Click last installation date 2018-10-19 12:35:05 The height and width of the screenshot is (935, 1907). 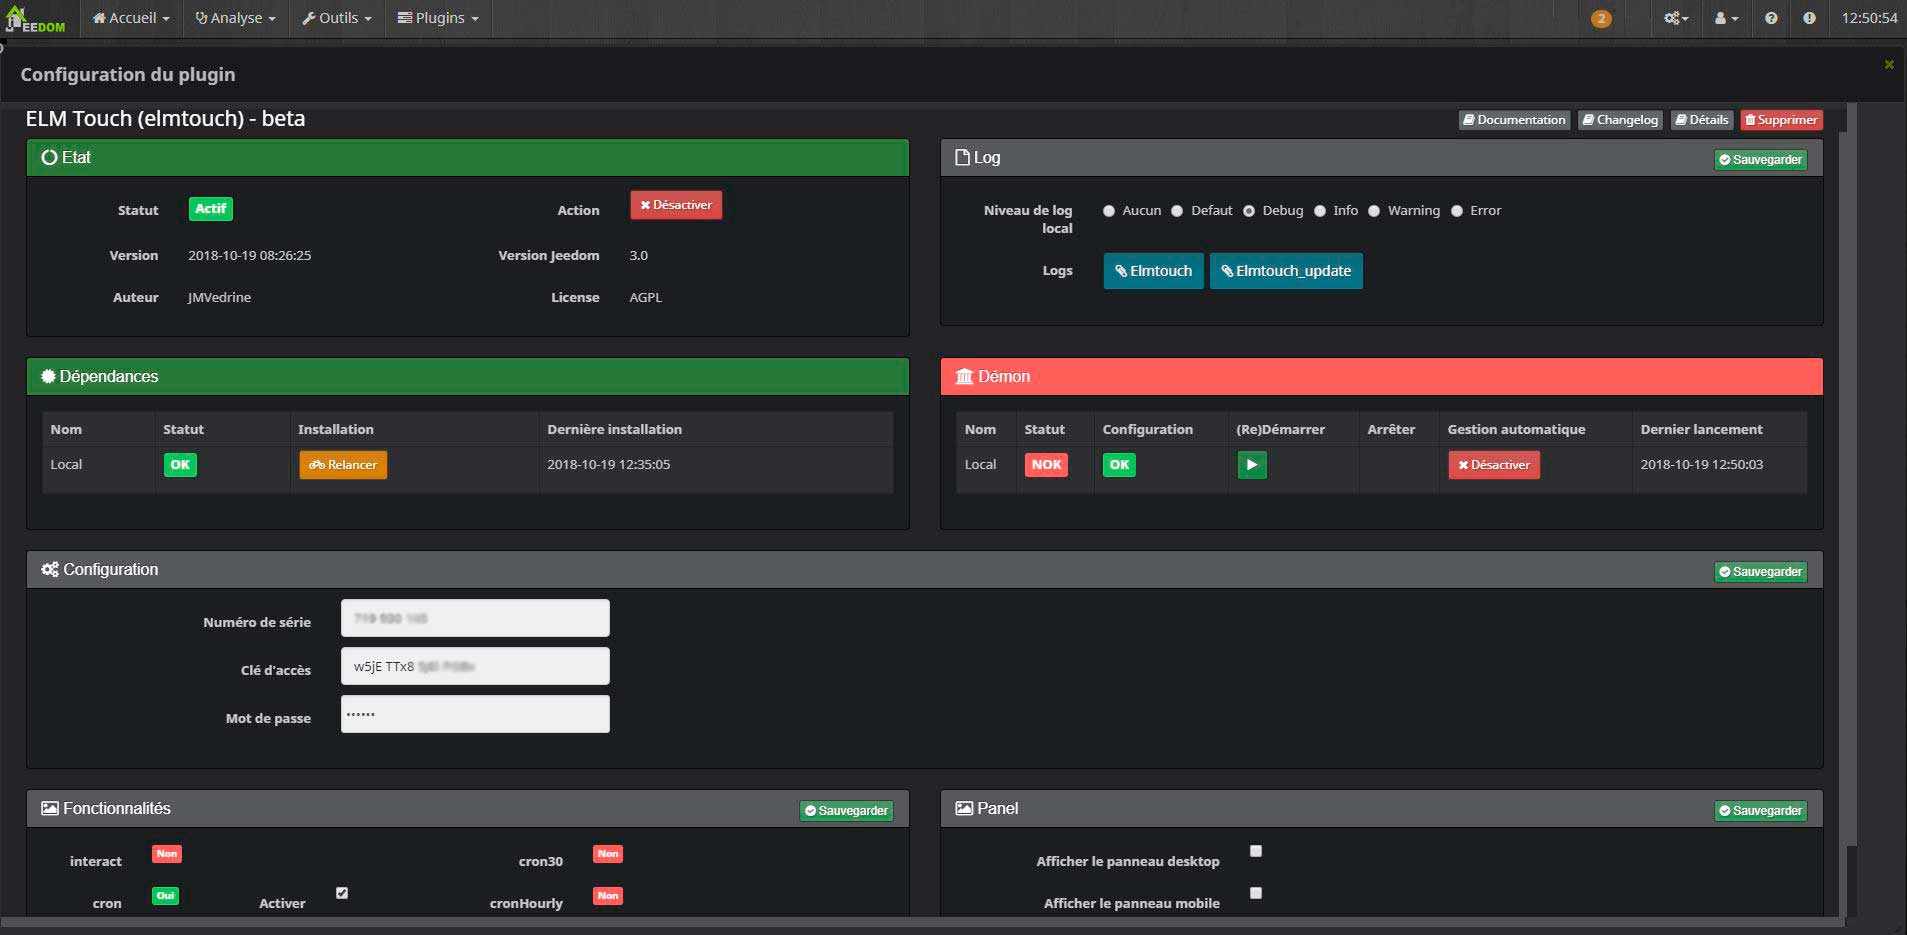[x=608, y=465]
